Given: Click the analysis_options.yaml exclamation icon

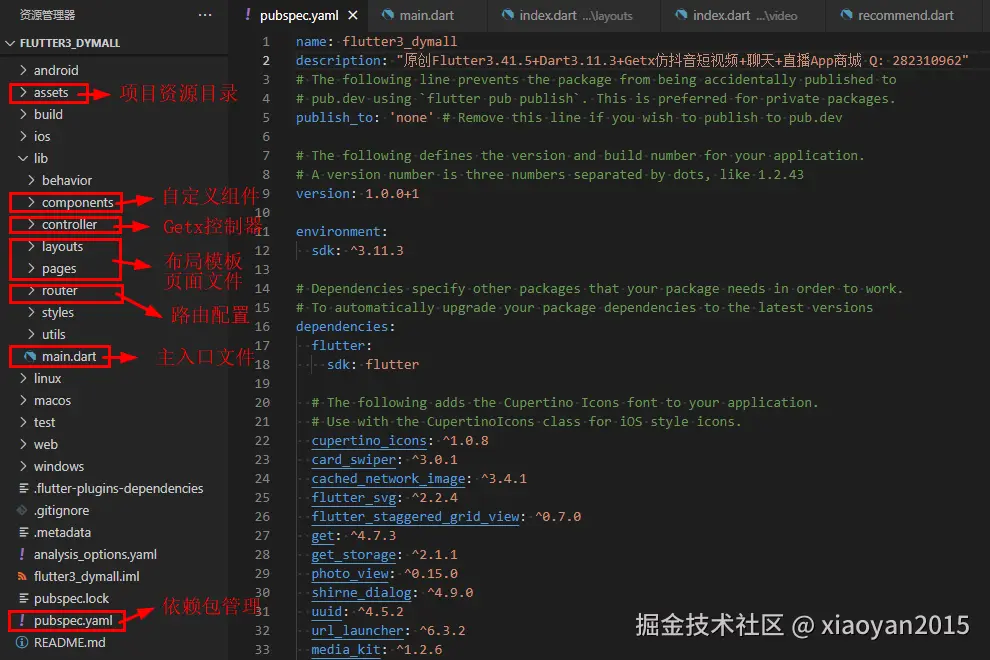Looking at the screenshot, I should tap(22, 554).
